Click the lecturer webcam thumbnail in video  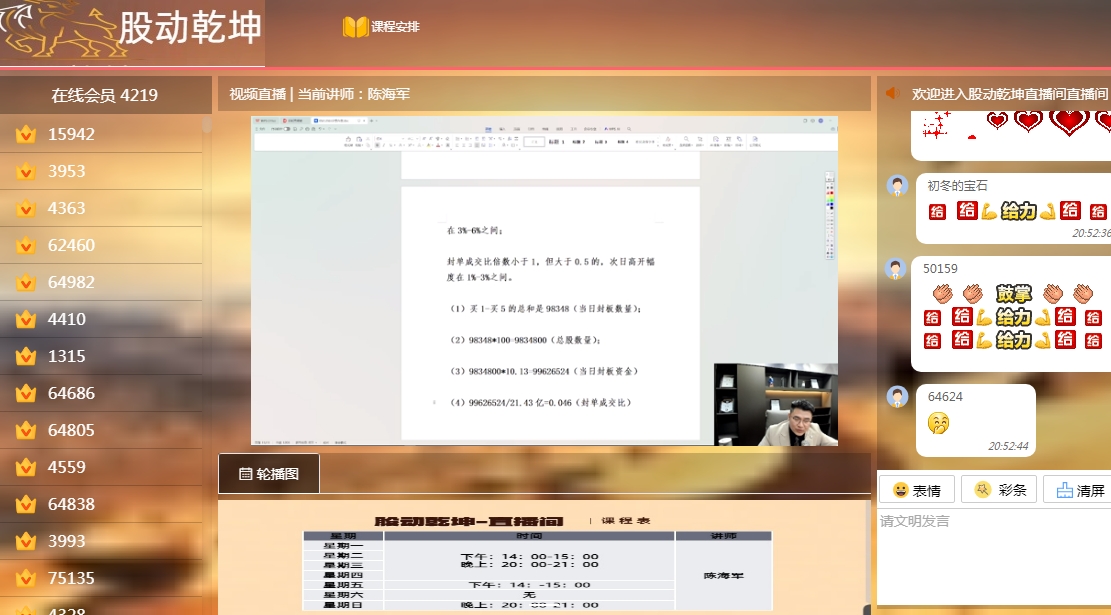tap(776, 405)
